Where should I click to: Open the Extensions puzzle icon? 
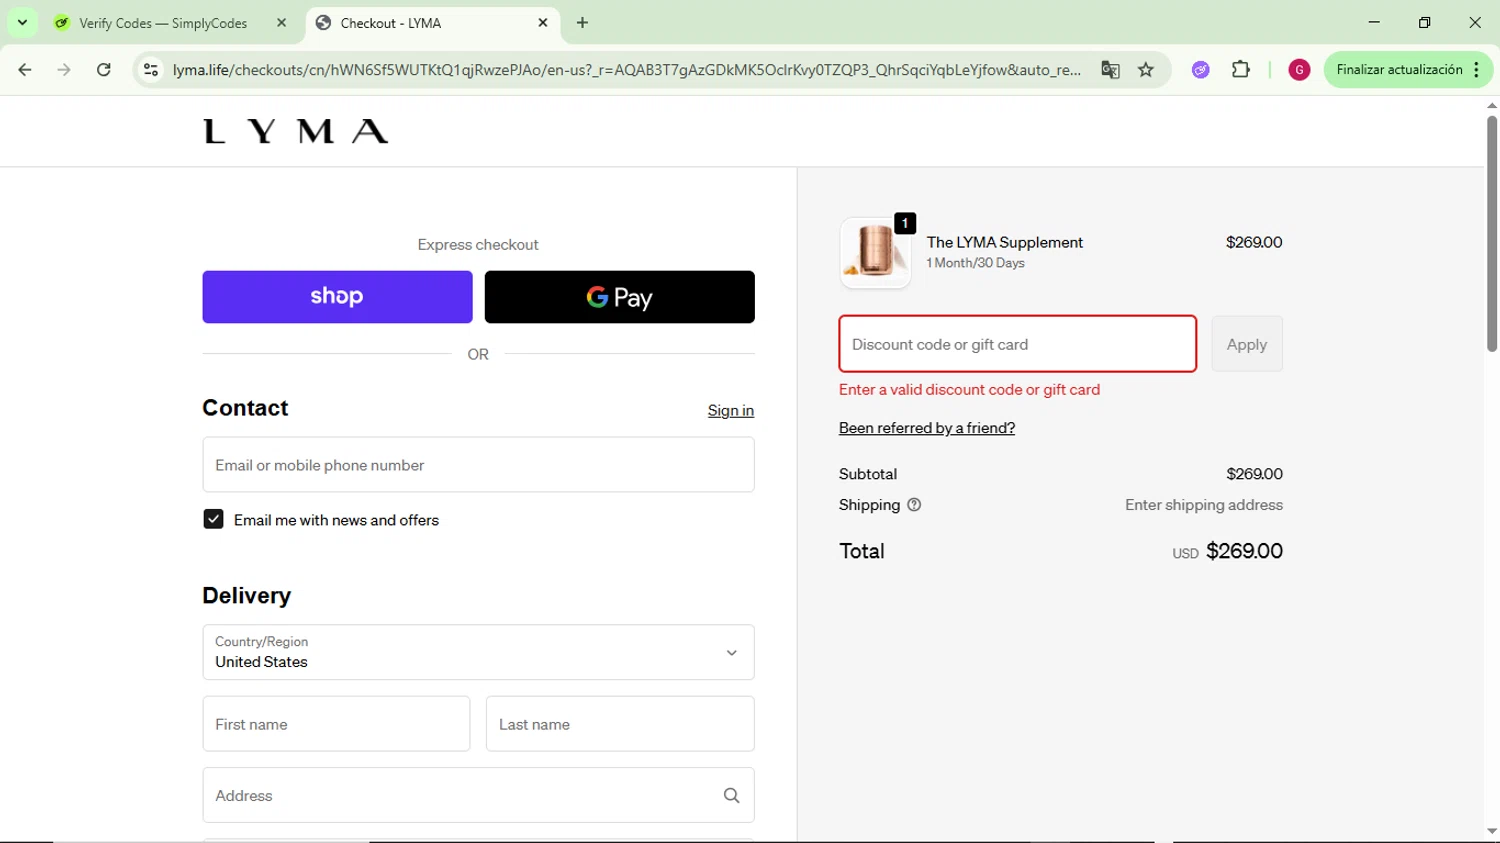click(x=1241, y=70)
